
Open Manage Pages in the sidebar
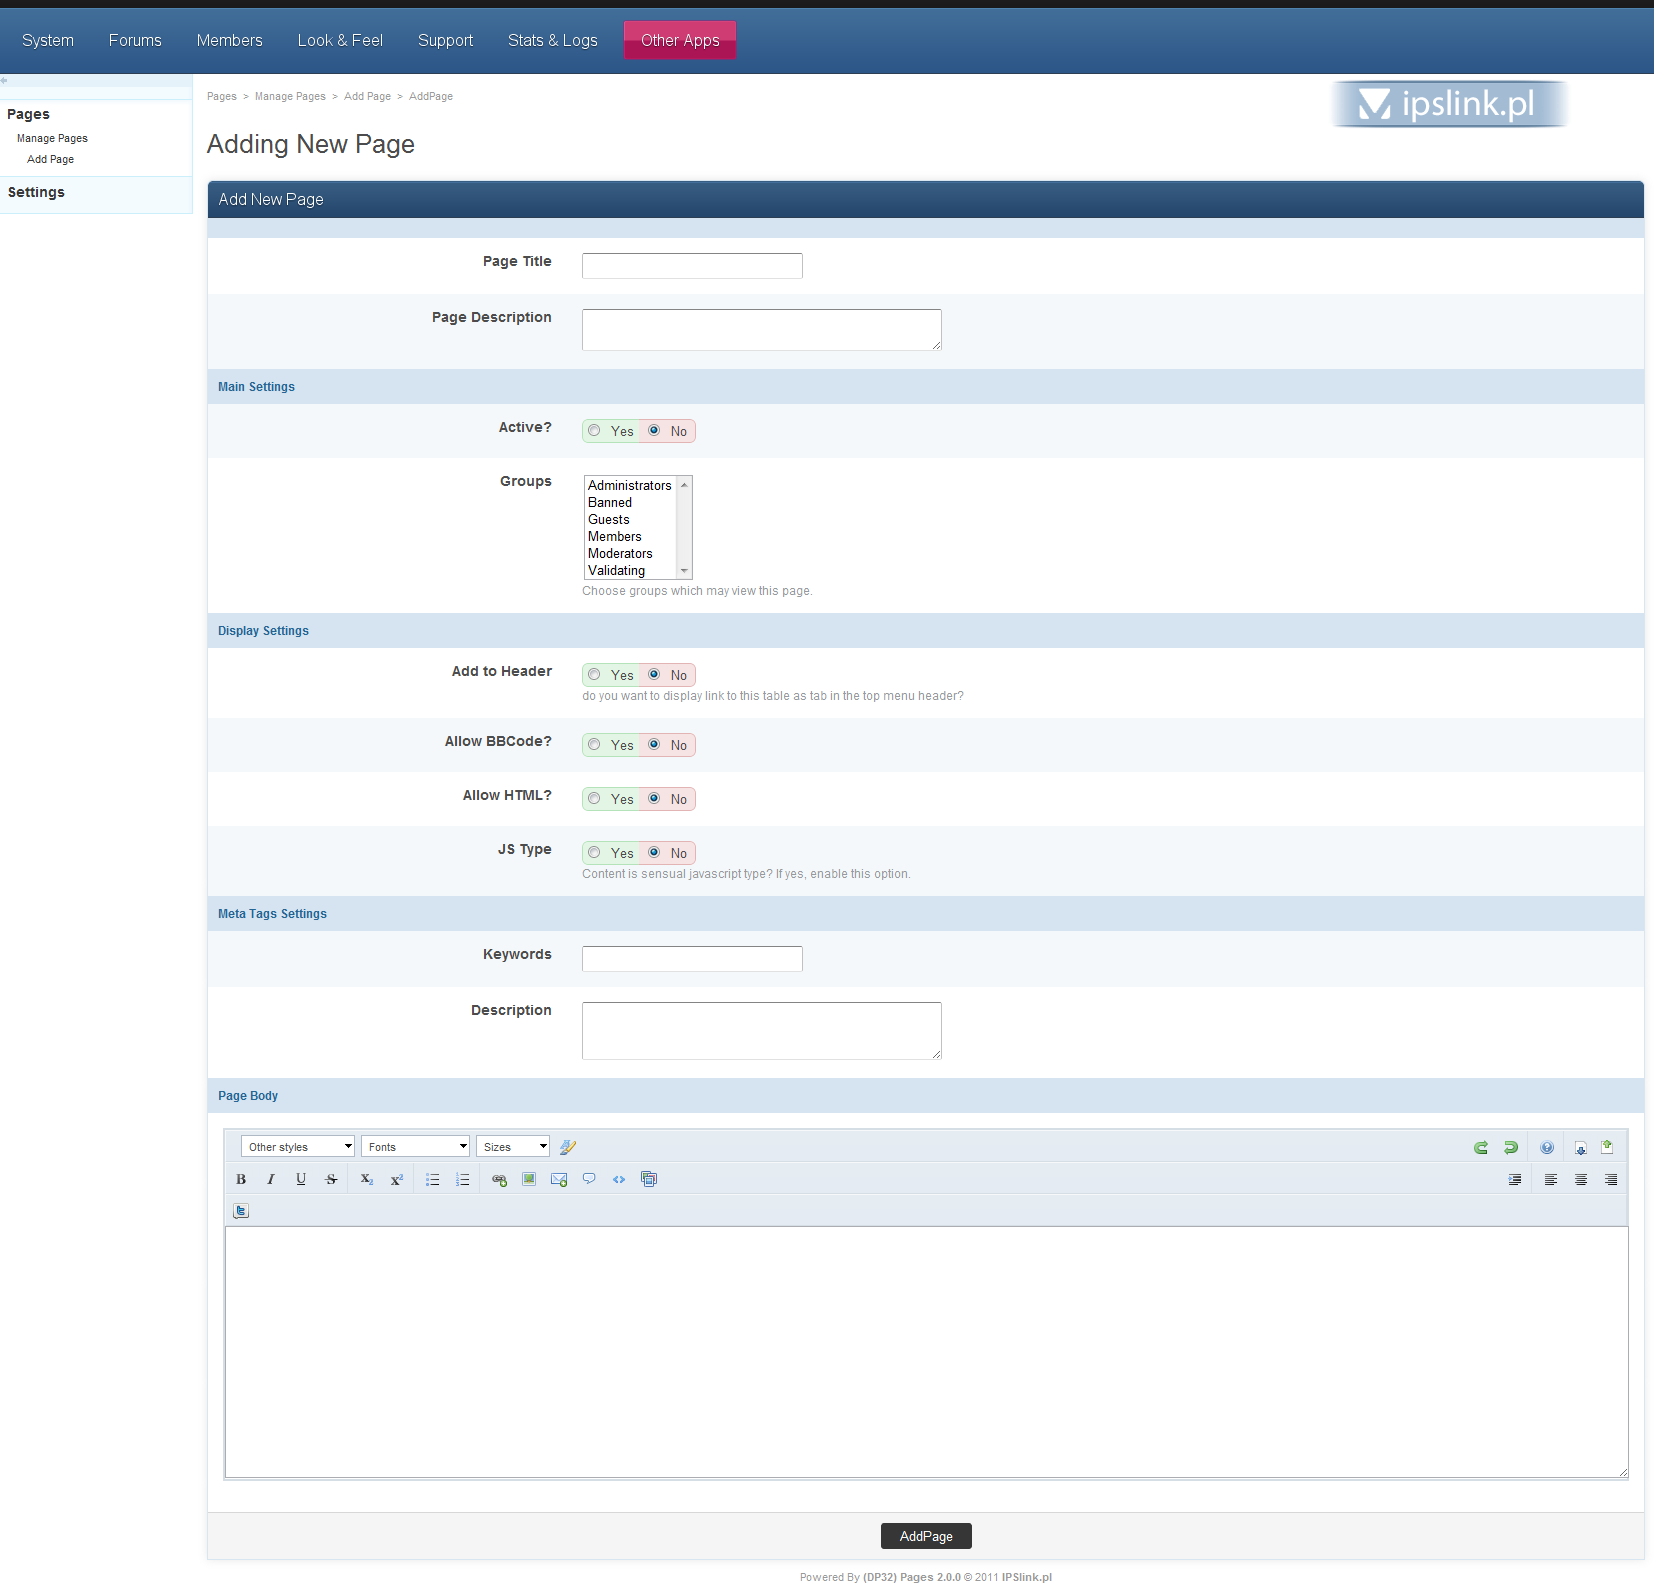pyautogui.click(x=52, y=138)
